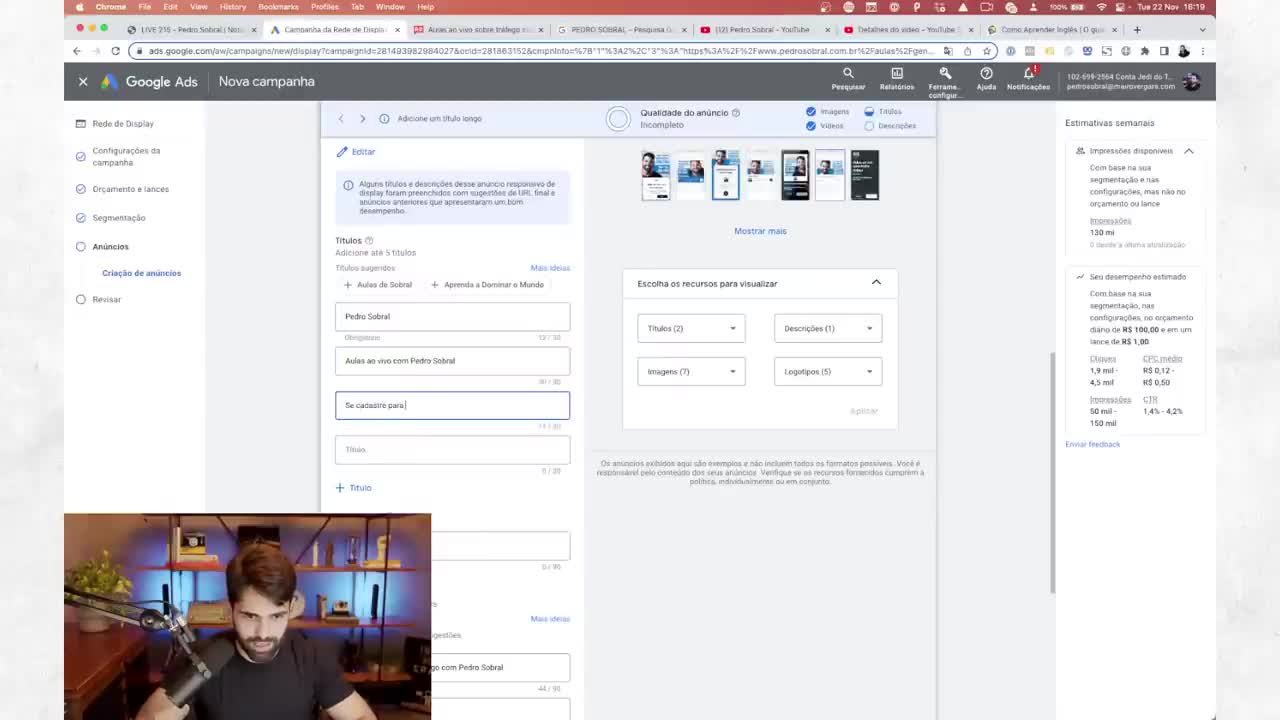Toggle the Descrições quality indicator
The width and height of the screenshot is (1280, 720).
click(x=869, y=126)
